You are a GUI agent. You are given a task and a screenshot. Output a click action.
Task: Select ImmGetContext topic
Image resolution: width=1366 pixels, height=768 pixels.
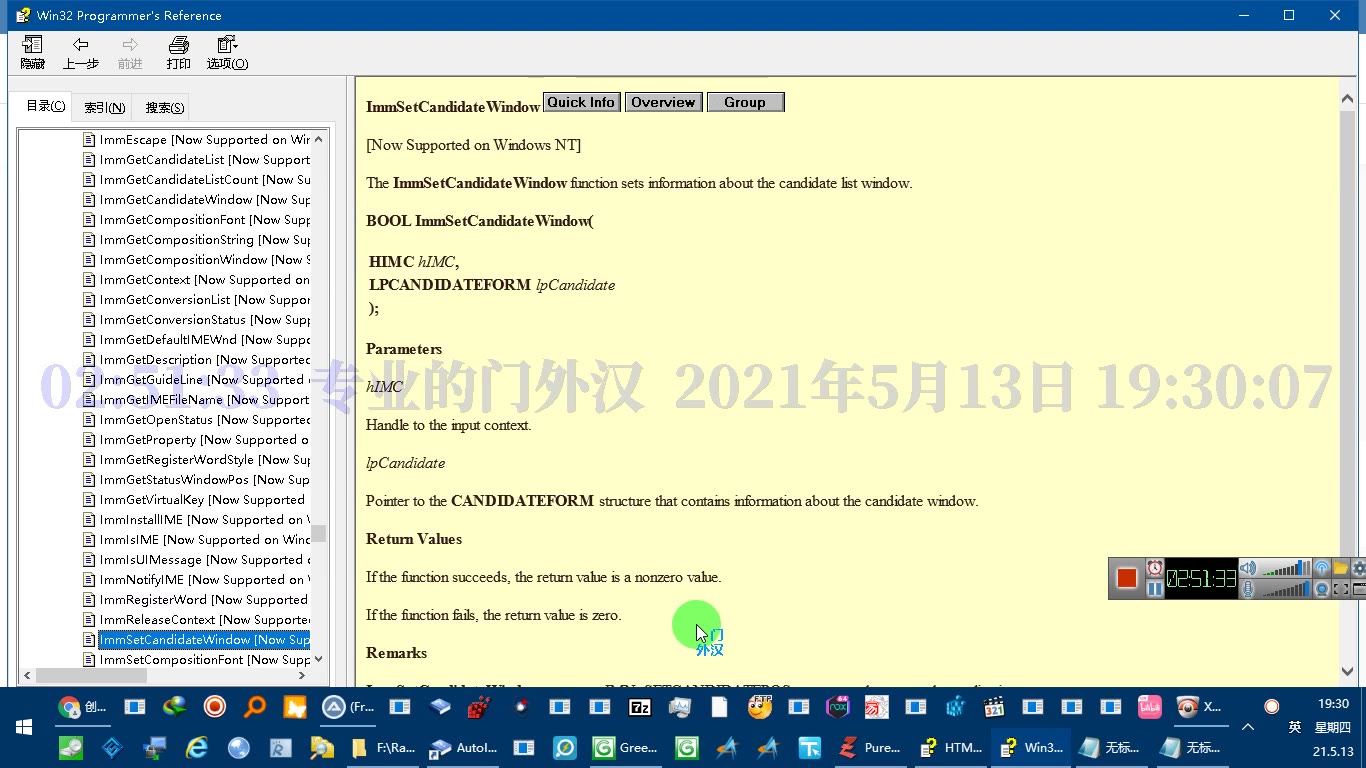(204, 280)
